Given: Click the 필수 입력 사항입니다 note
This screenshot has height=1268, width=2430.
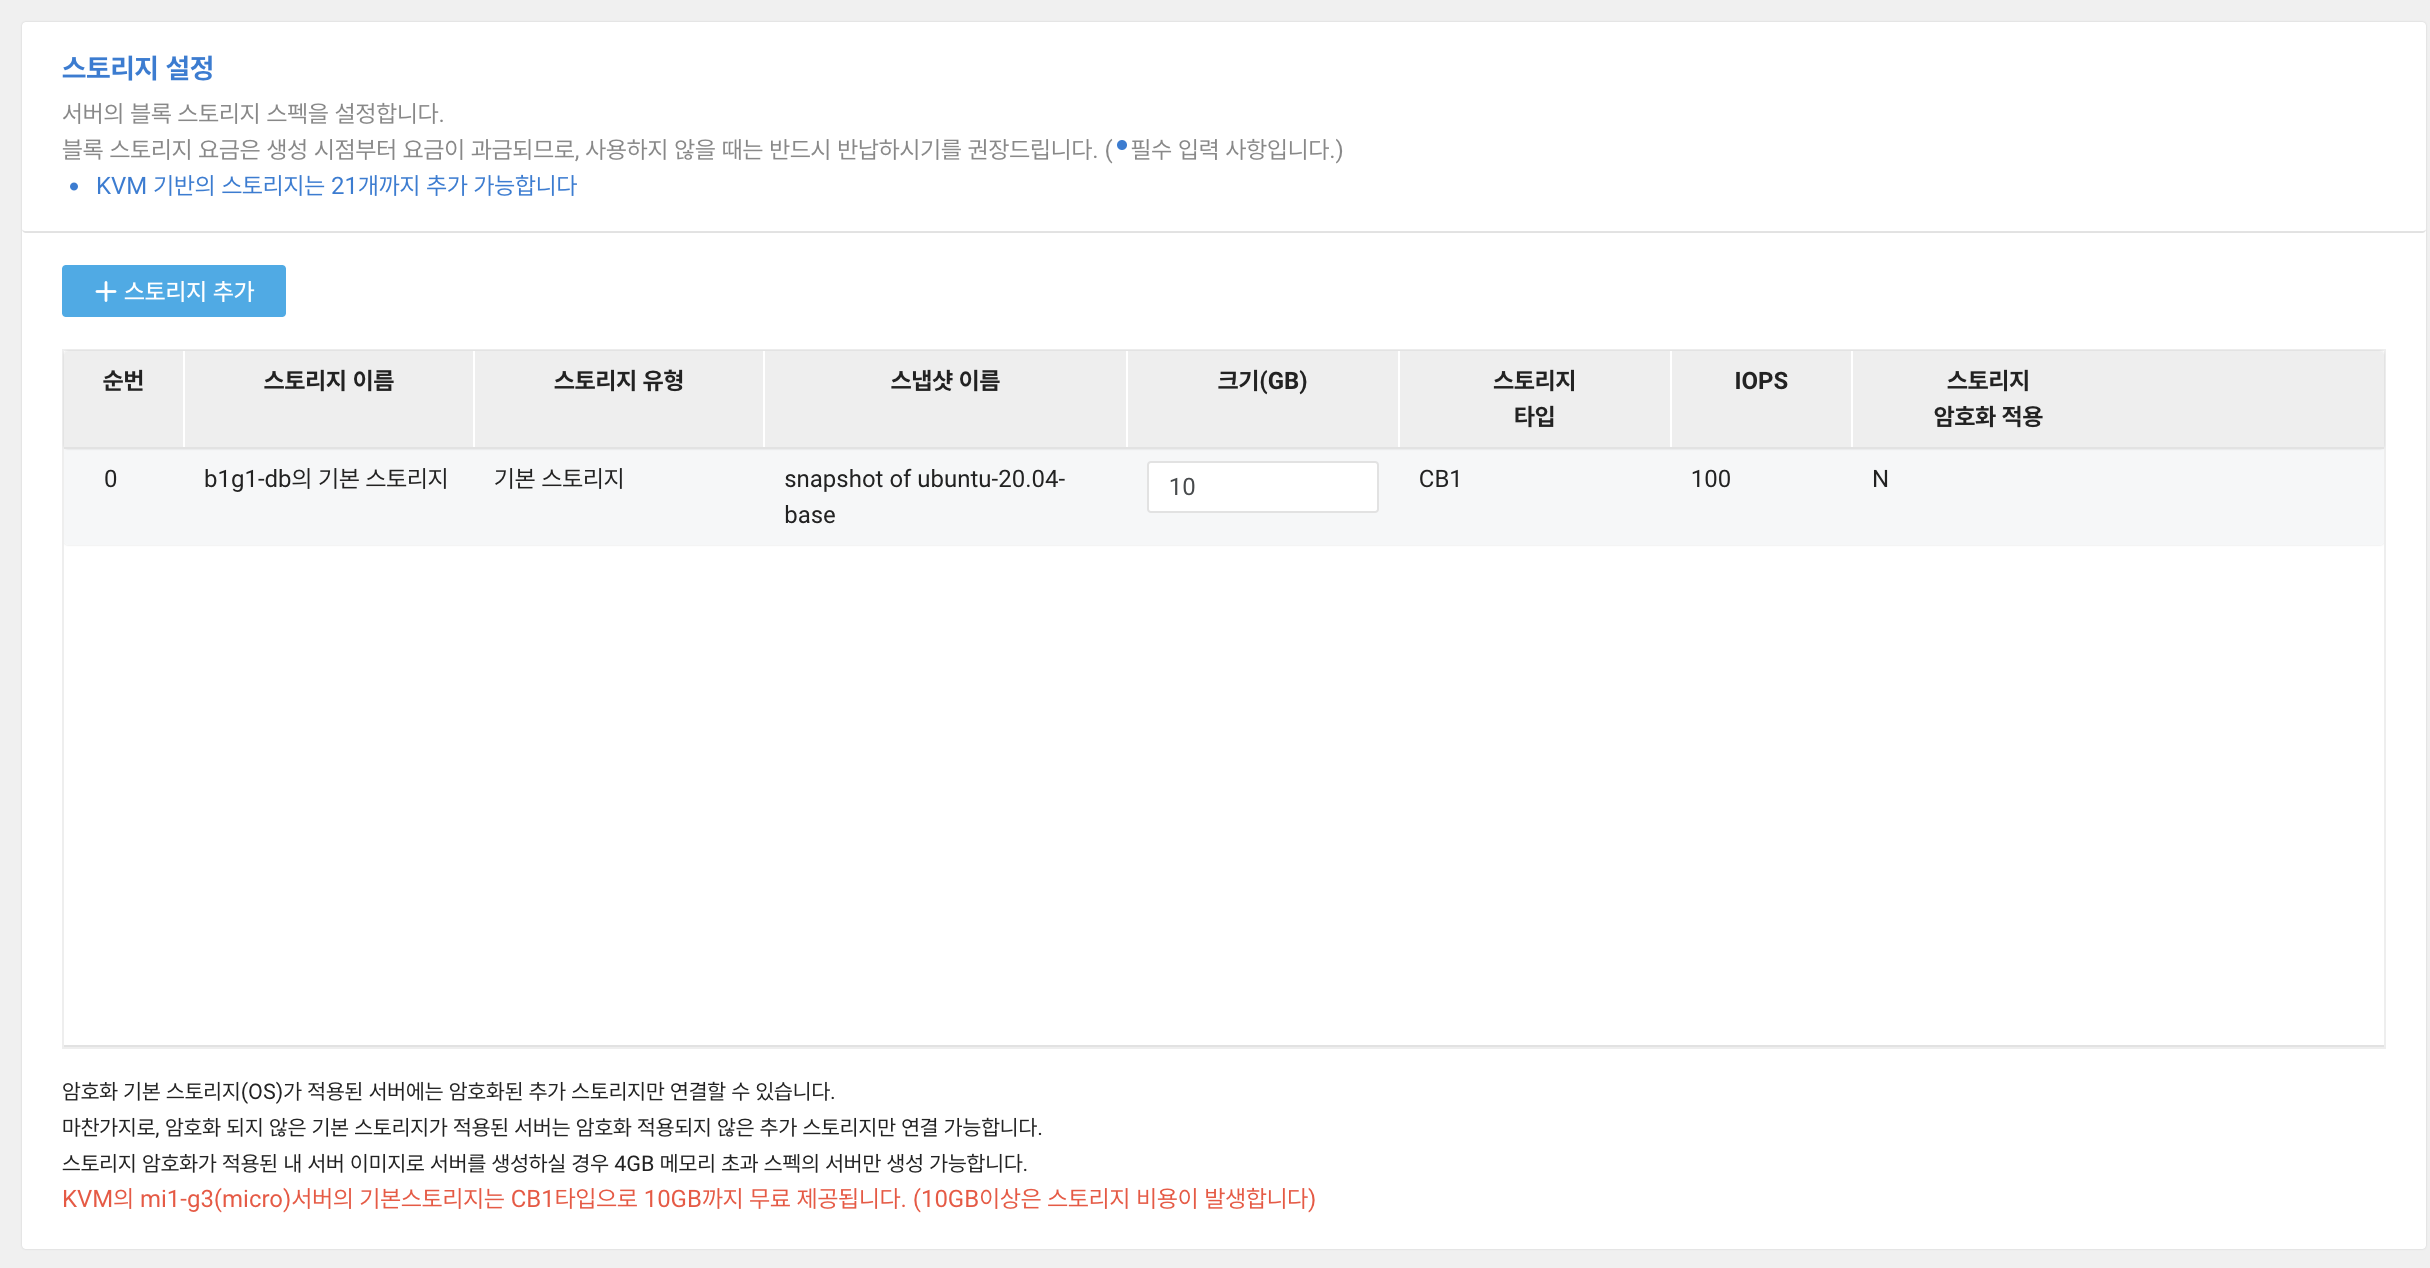Looking at the screenshot, I should (1231, 150).
